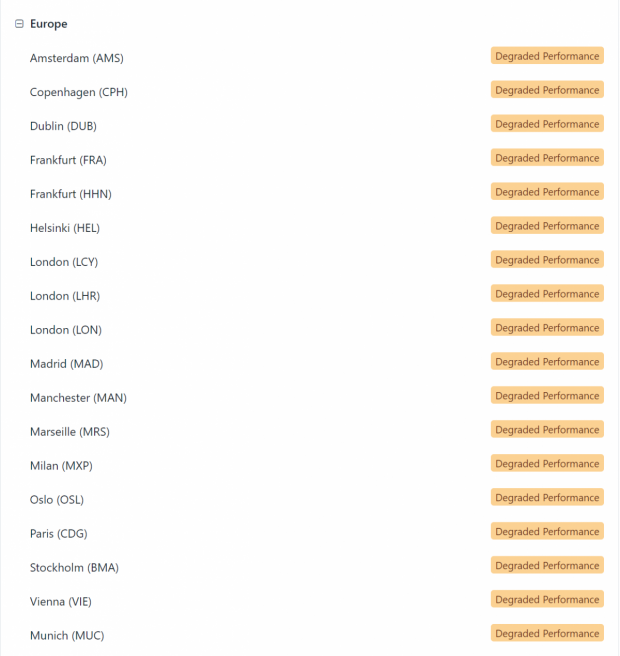This screenshot has height=656, width=620.
Task: Click Degraded Performance badge for London (LON)
Action: 547,328
